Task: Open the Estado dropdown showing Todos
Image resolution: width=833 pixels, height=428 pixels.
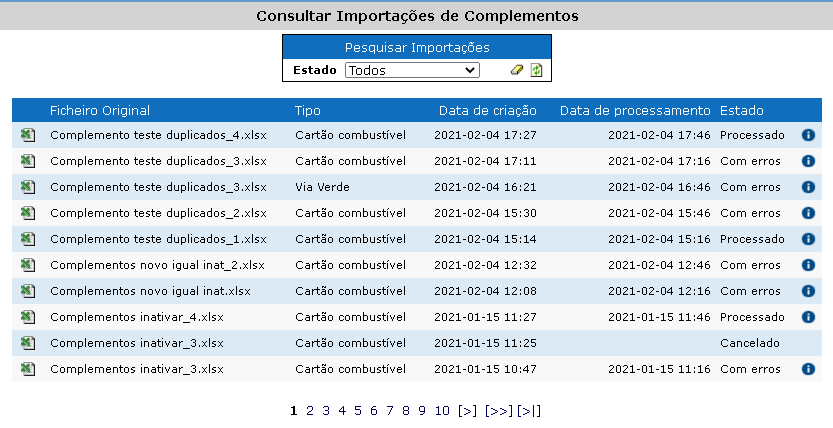Action: pyautogui.click(x=412, y=70)
